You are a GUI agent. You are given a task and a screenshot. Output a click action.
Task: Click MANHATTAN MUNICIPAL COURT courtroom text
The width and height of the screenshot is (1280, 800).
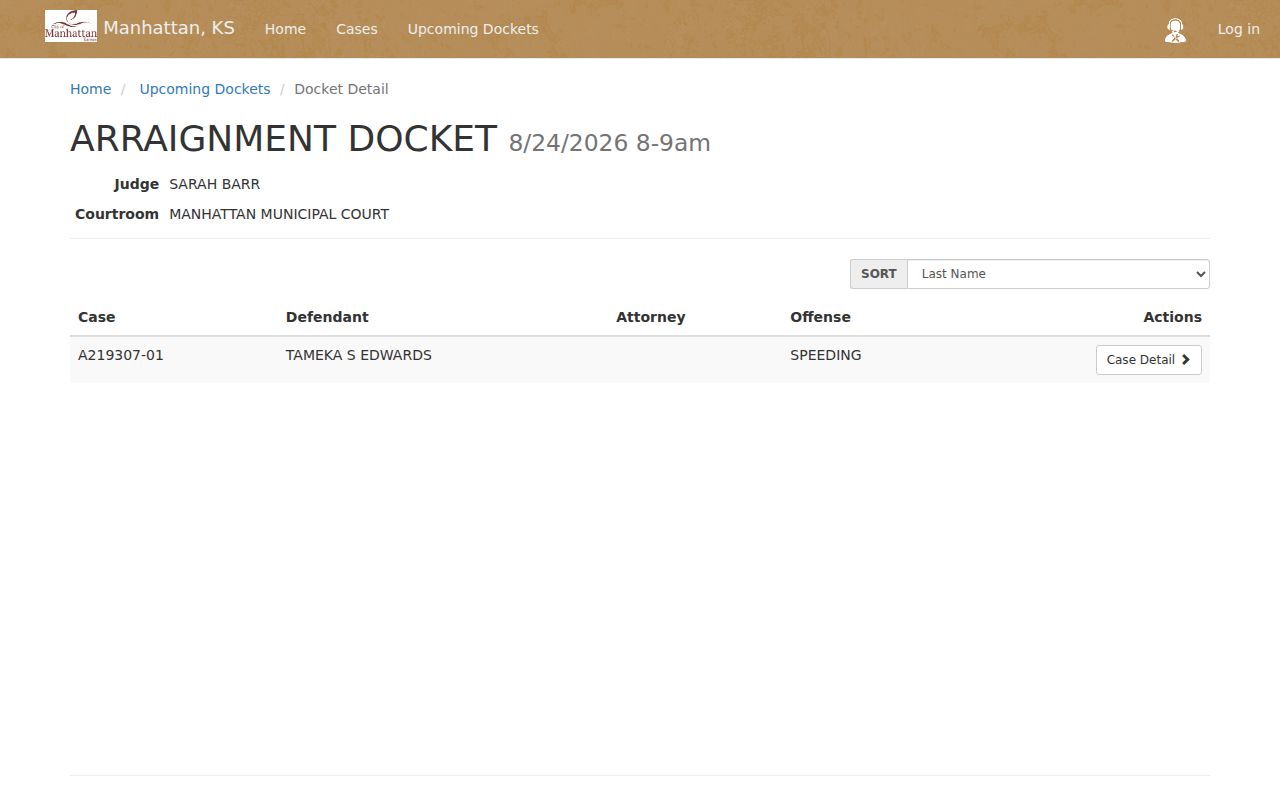pyautogui.click(x=279, y=214)
